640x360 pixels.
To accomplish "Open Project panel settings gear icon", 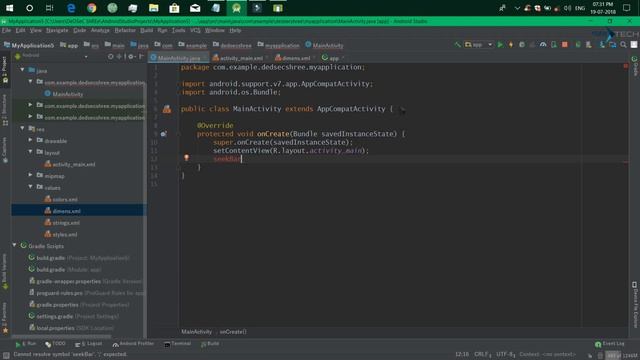I will 131,57.
